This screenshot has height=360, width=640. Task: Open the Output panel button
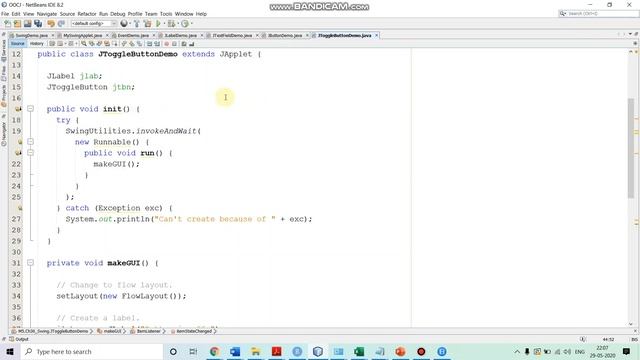tap(19, 339)
